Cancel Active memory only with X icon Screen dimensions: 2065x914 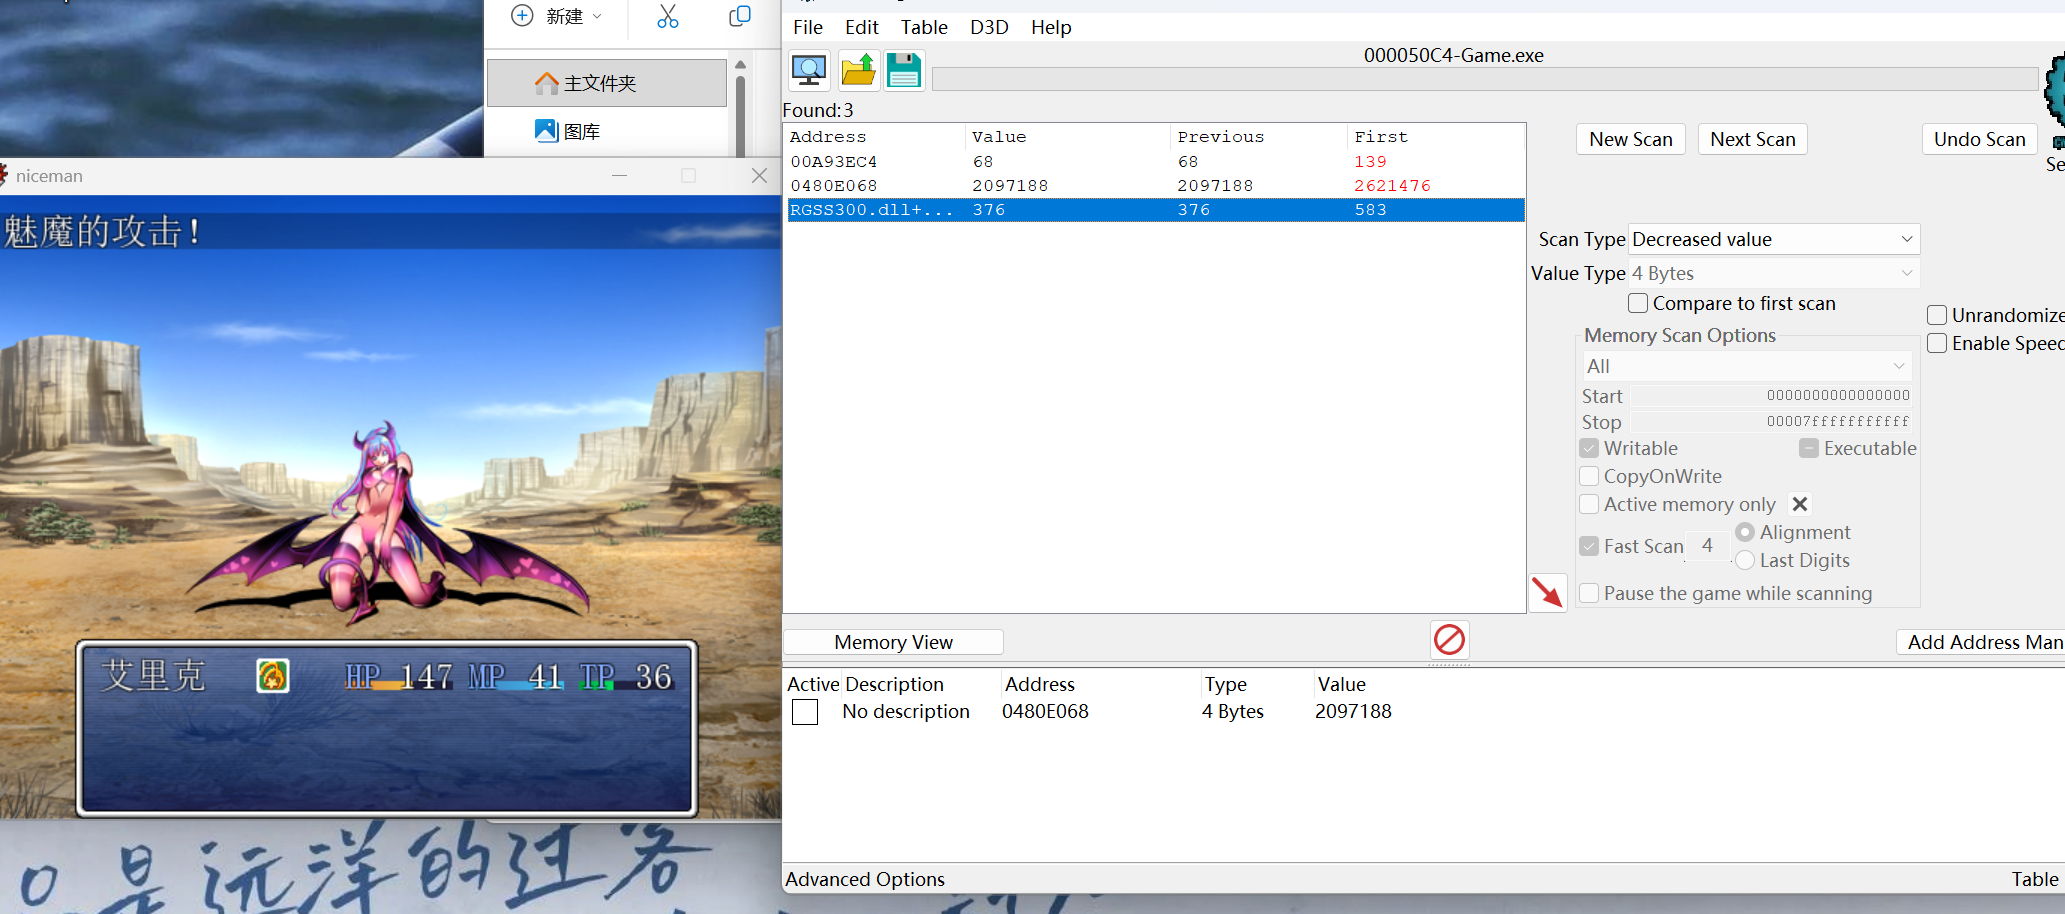coord(1800,504)
